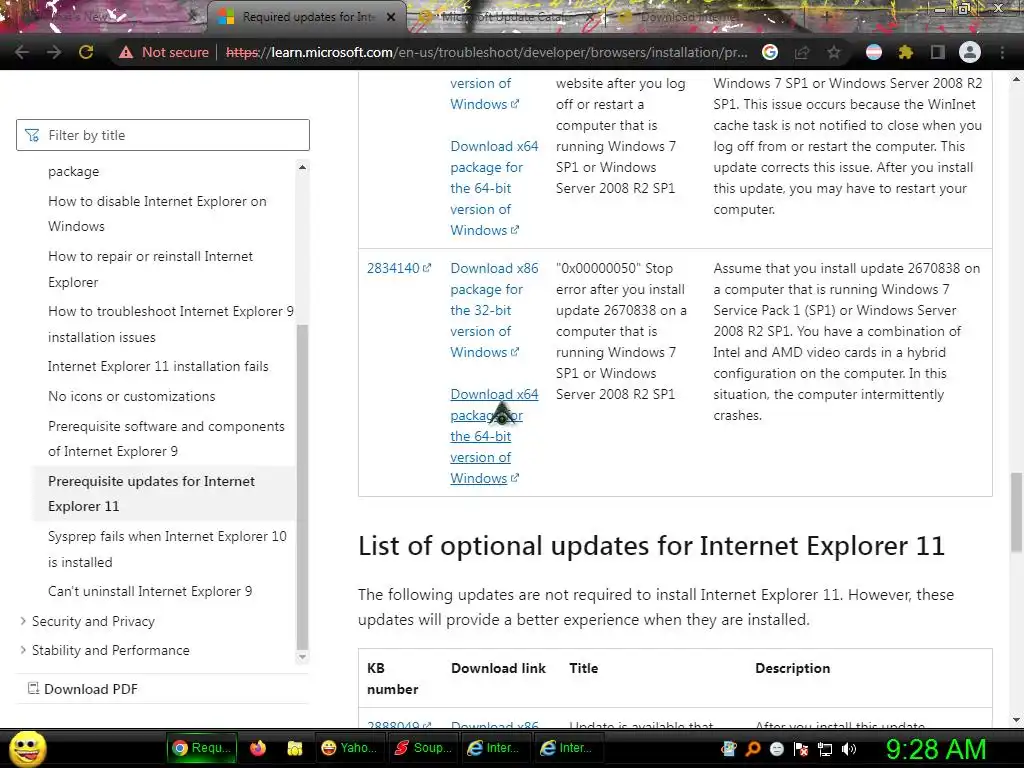Click the volume speaker tray icon
1024x768 pixels.
coord(849,749)
